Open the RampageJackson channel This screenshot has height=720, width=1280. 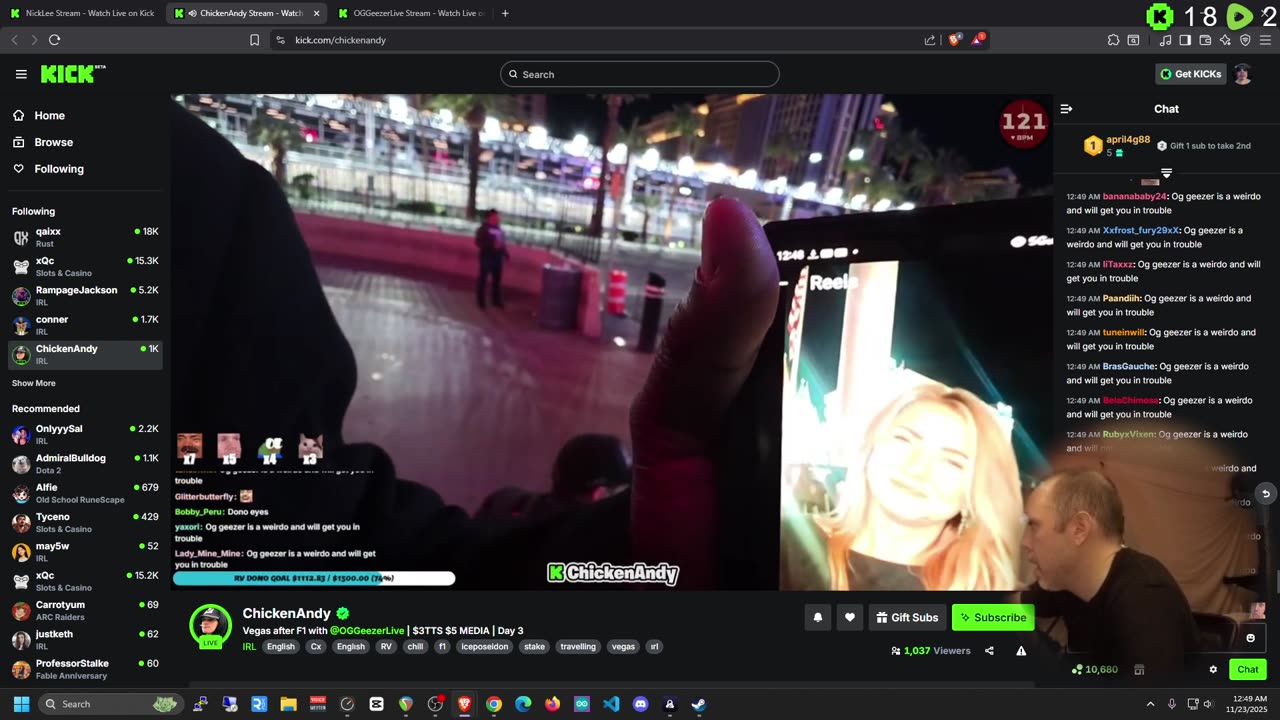point(85,295)
